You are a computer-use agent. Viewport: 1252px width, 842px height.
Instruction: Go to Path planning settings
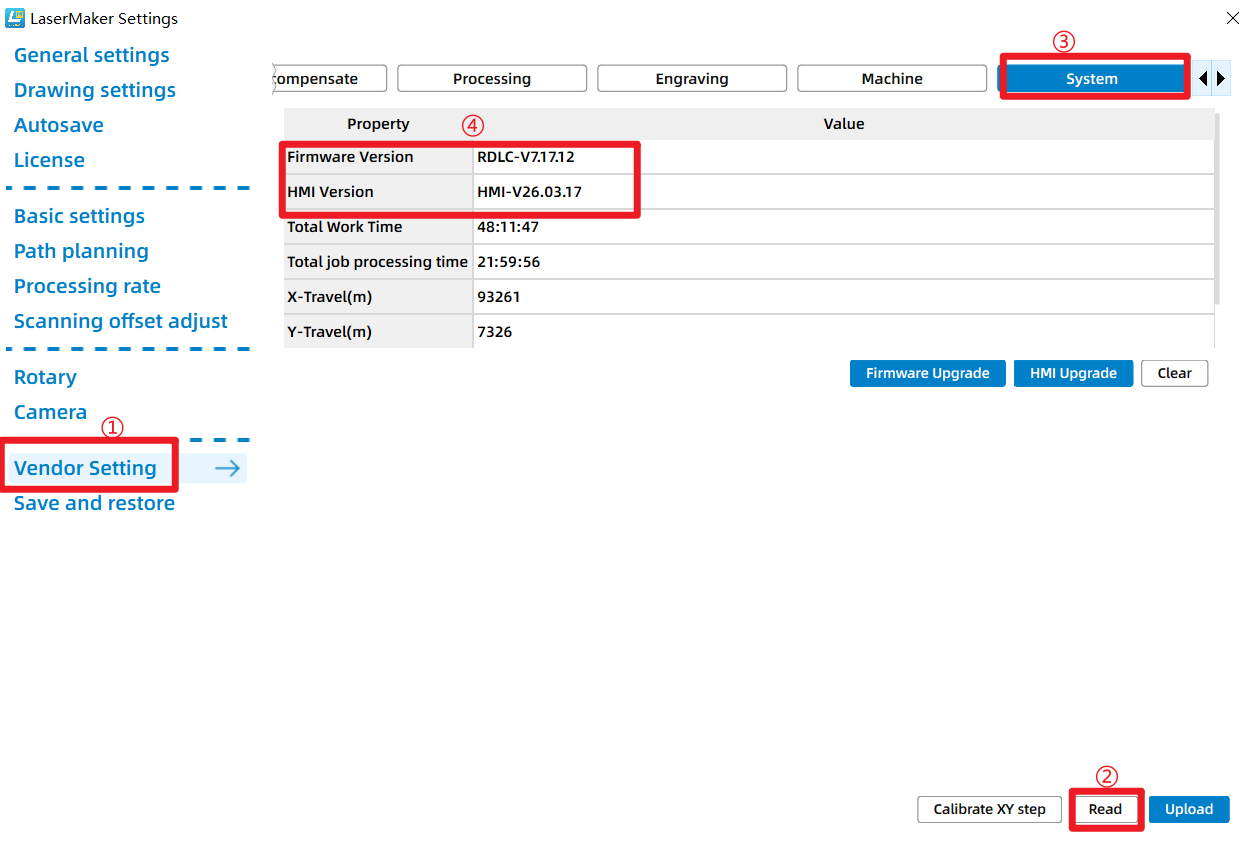coord(81,251)
